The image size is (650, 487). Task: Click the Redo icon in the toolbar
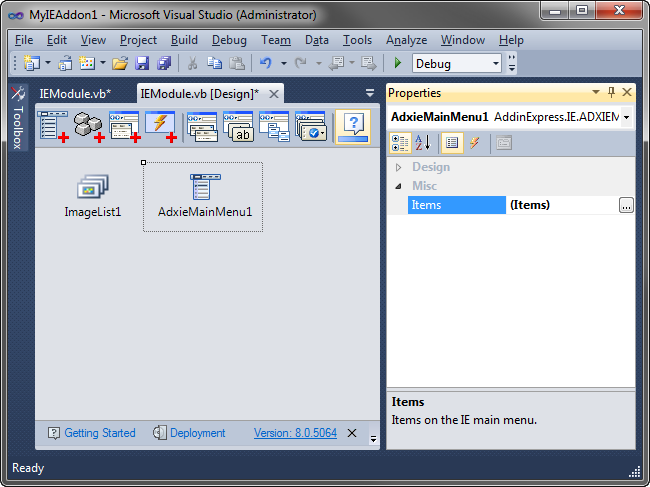click(301, 63)
